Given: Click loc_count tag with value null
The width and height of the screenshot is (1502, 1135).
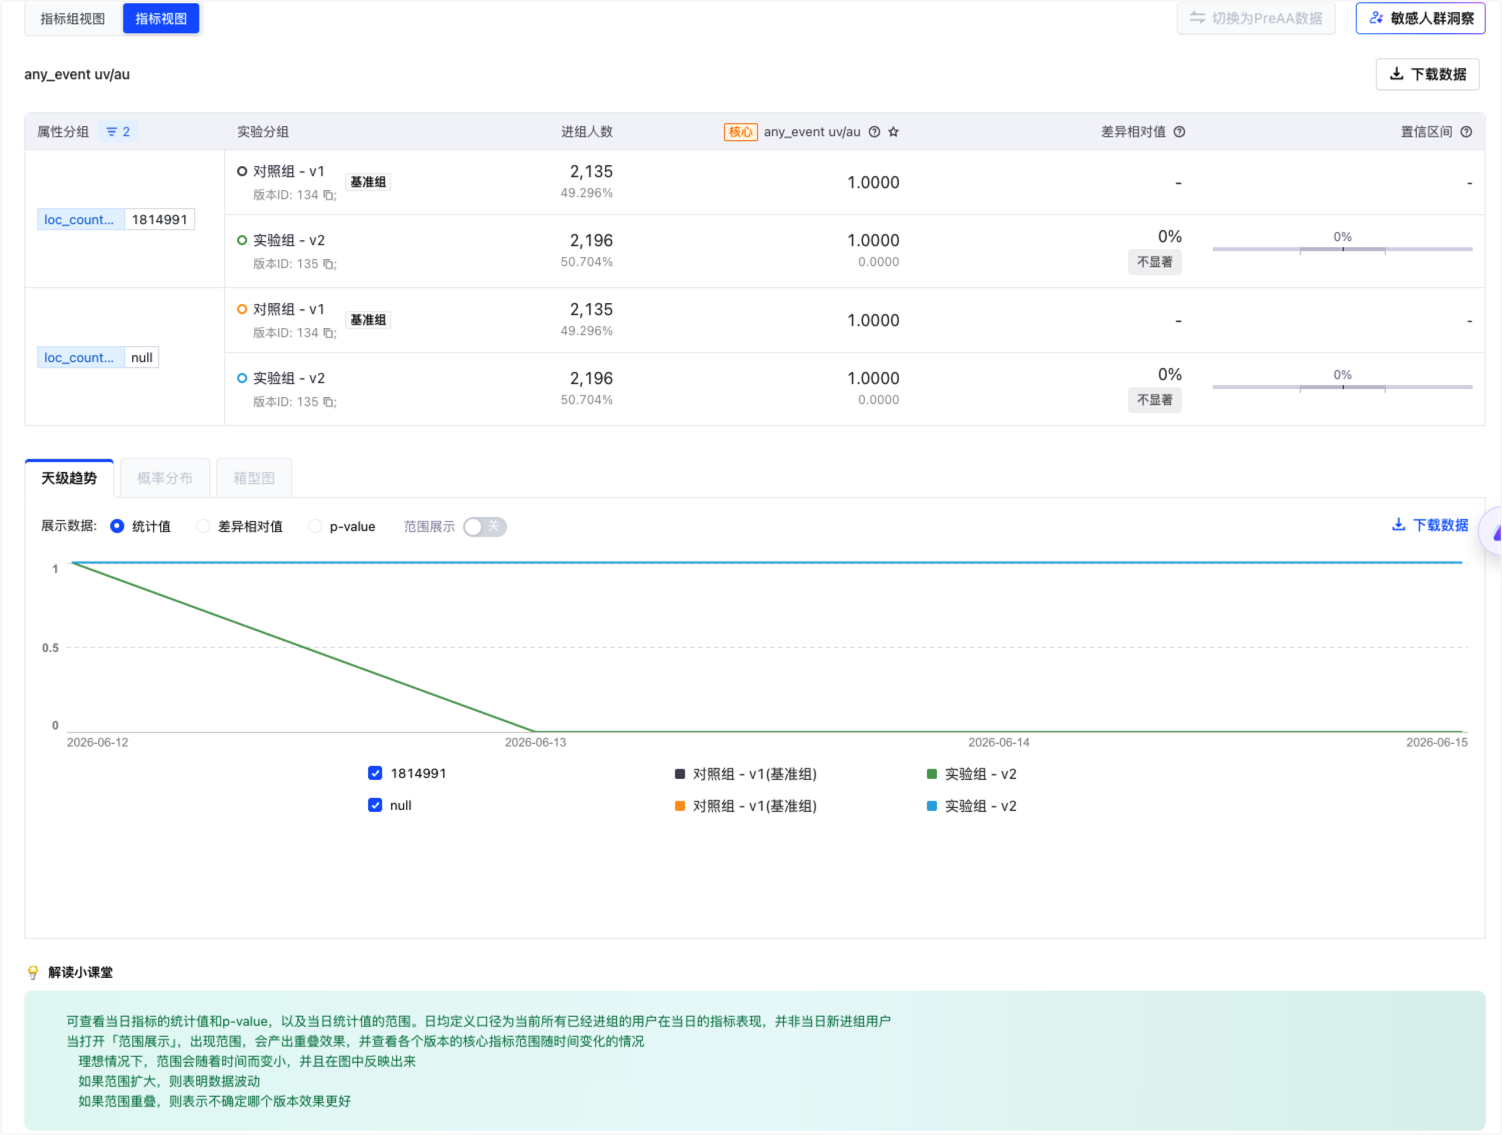Looking at the screenshot, I should [x=98, y=358].
